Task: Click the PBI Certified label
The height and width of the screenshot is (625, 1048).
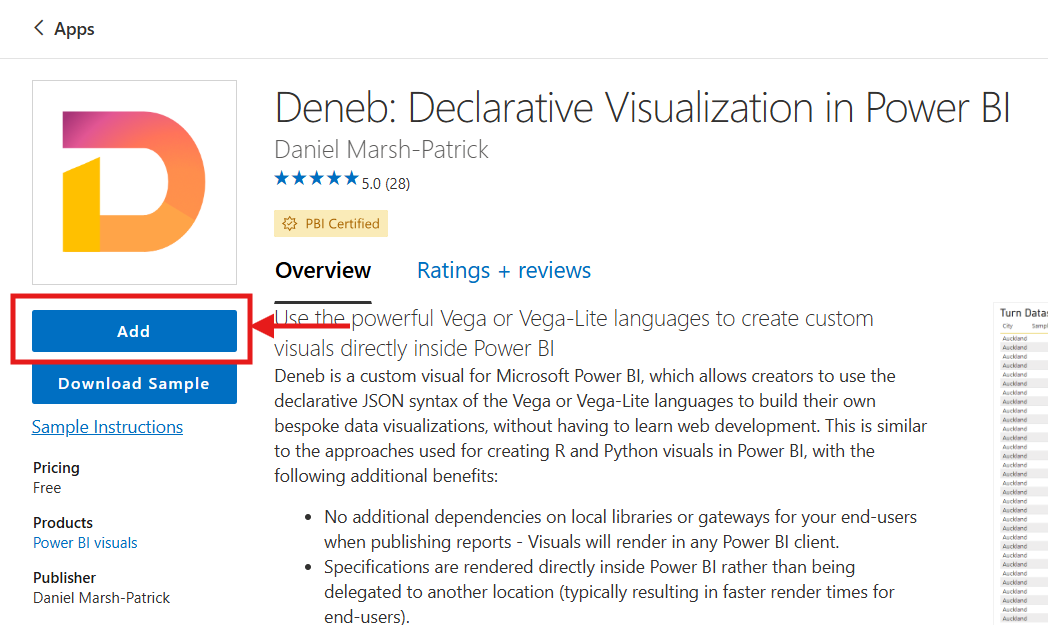Action: [x=342, y=224]
